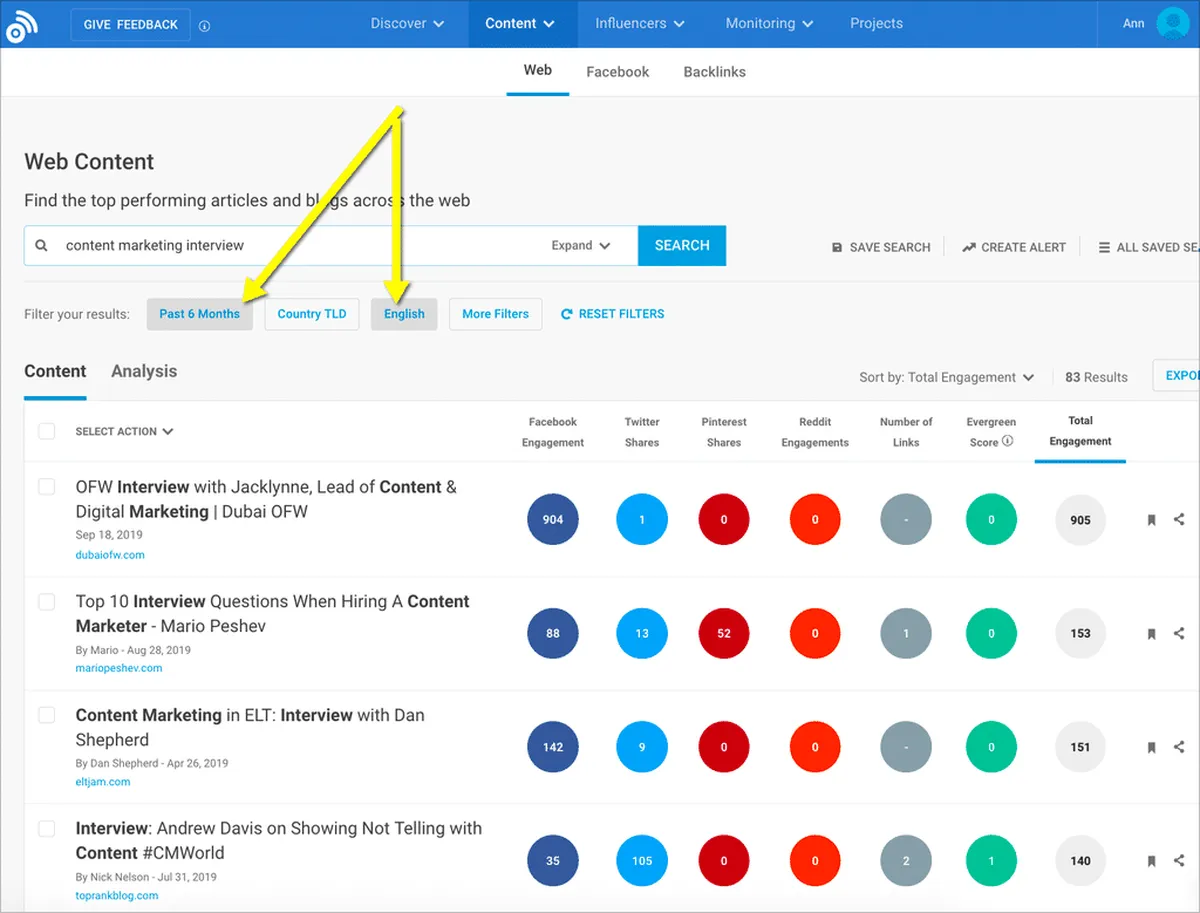This screenshot has height=913, width=1200.
Task: Select the Andrew Davis interview checkbox
Action: click(x=46, y=829)
